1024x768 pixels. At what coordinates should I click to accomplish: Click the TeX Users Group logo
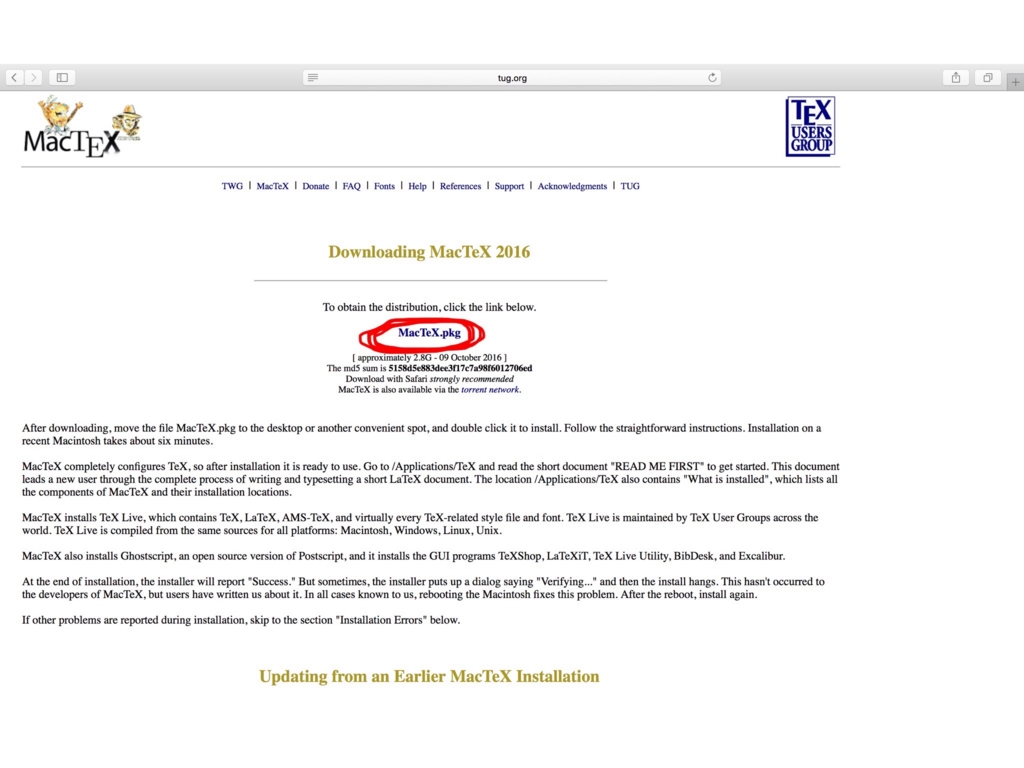point(810,126)
